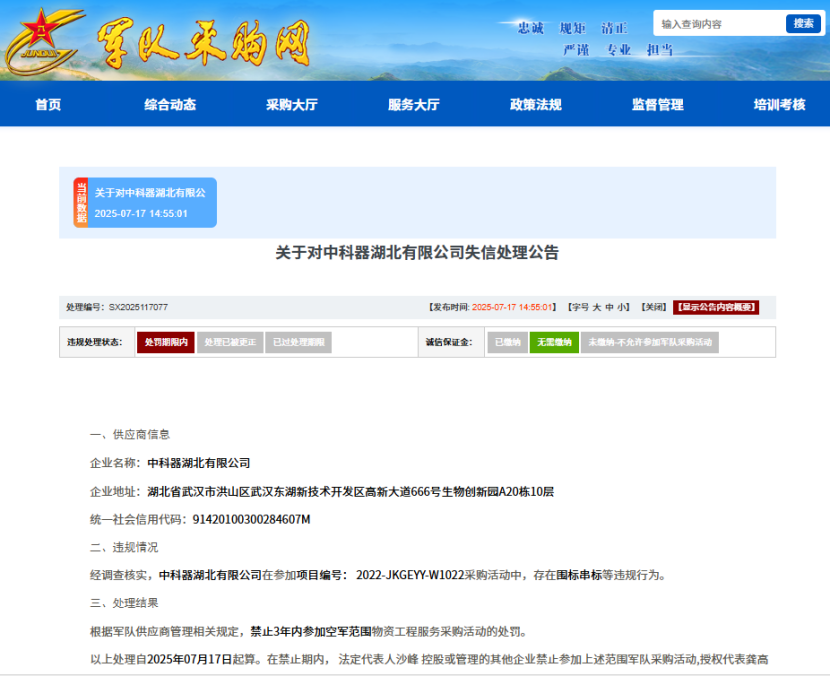830x676 pixels.
Task: Open the 培训考核 navigation tab
Action: [779, 104]
